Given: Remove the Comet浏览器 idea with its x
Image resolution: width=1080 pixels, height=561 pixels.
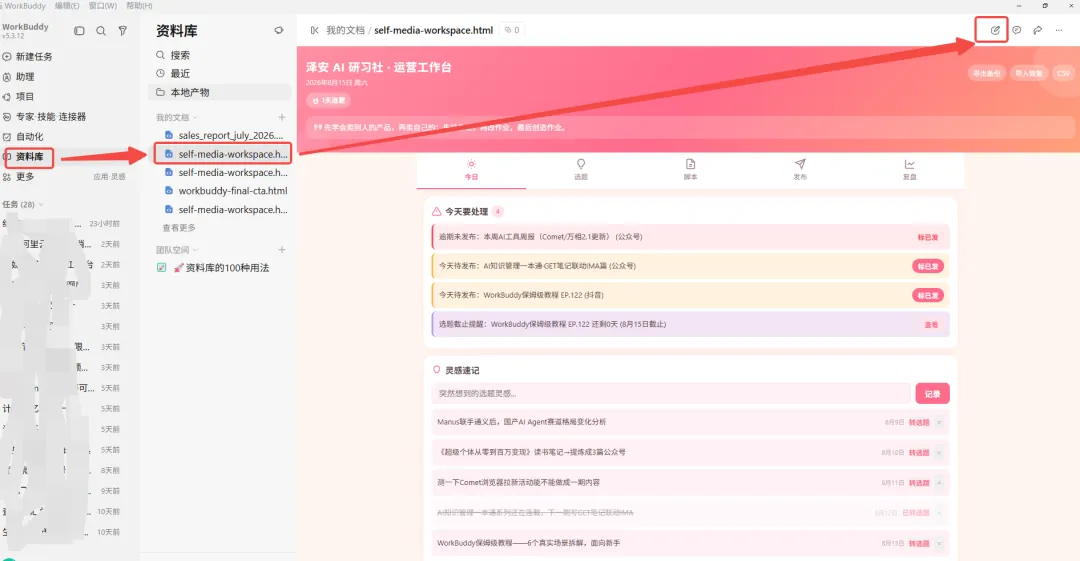Looking at the screenshot, I should pyautogui.click(x=939, y=483).
